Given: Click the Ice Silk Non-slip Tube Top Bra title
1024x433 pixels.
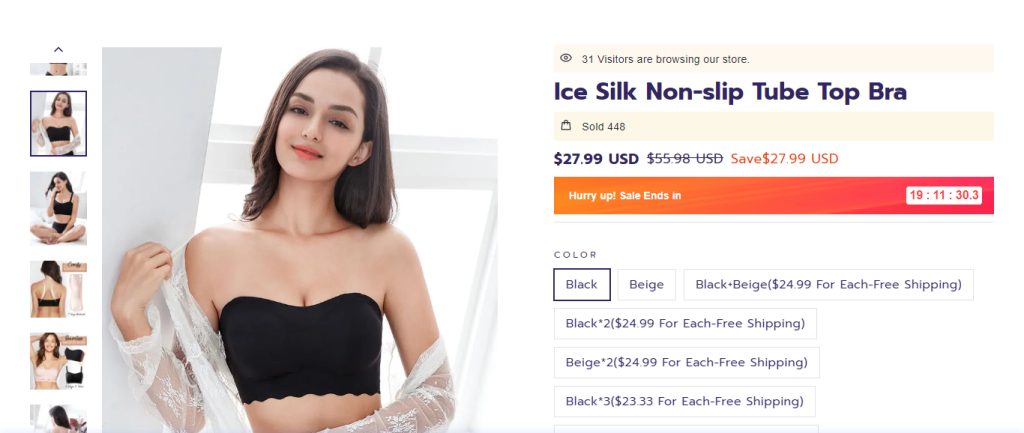Looking at the screenshot, I should [730, 93].
